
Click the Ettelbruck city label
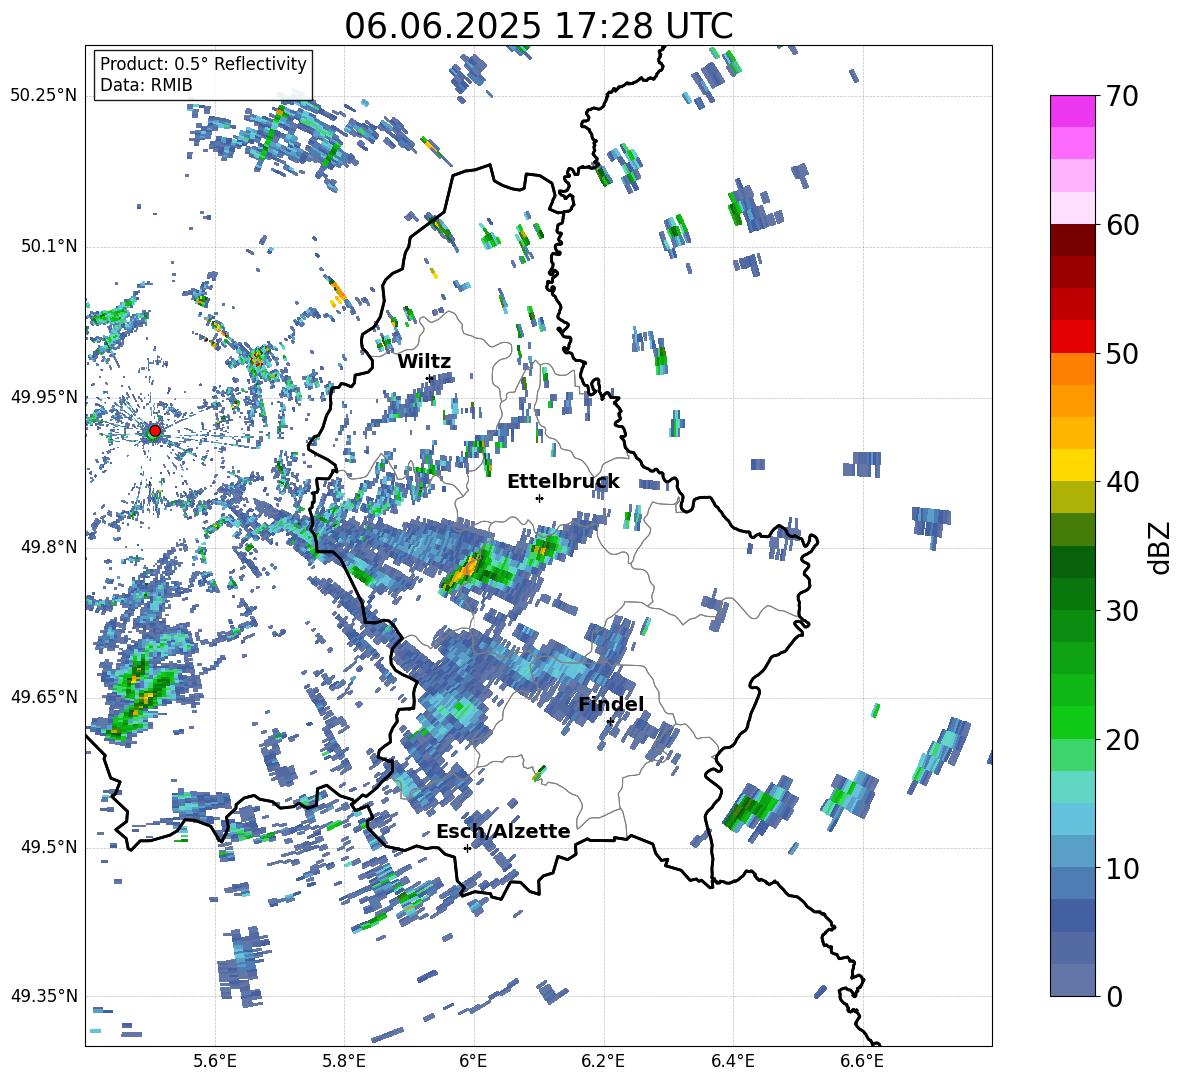563,481
